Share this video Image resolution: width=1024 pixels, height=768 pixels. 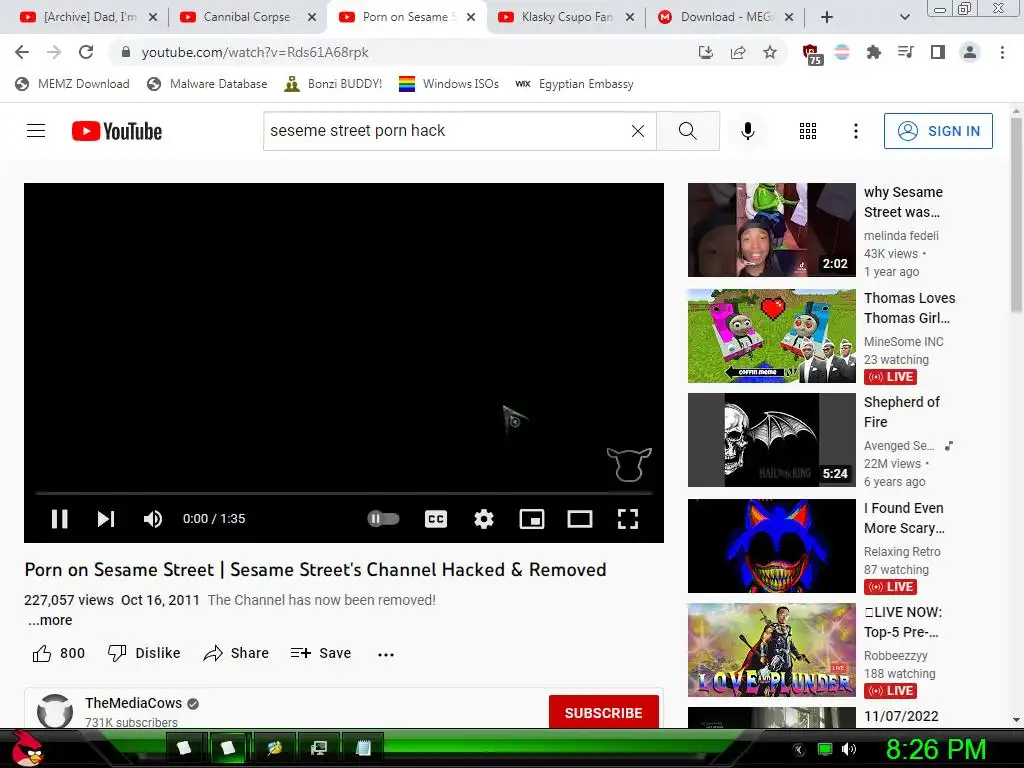[236, 653]
